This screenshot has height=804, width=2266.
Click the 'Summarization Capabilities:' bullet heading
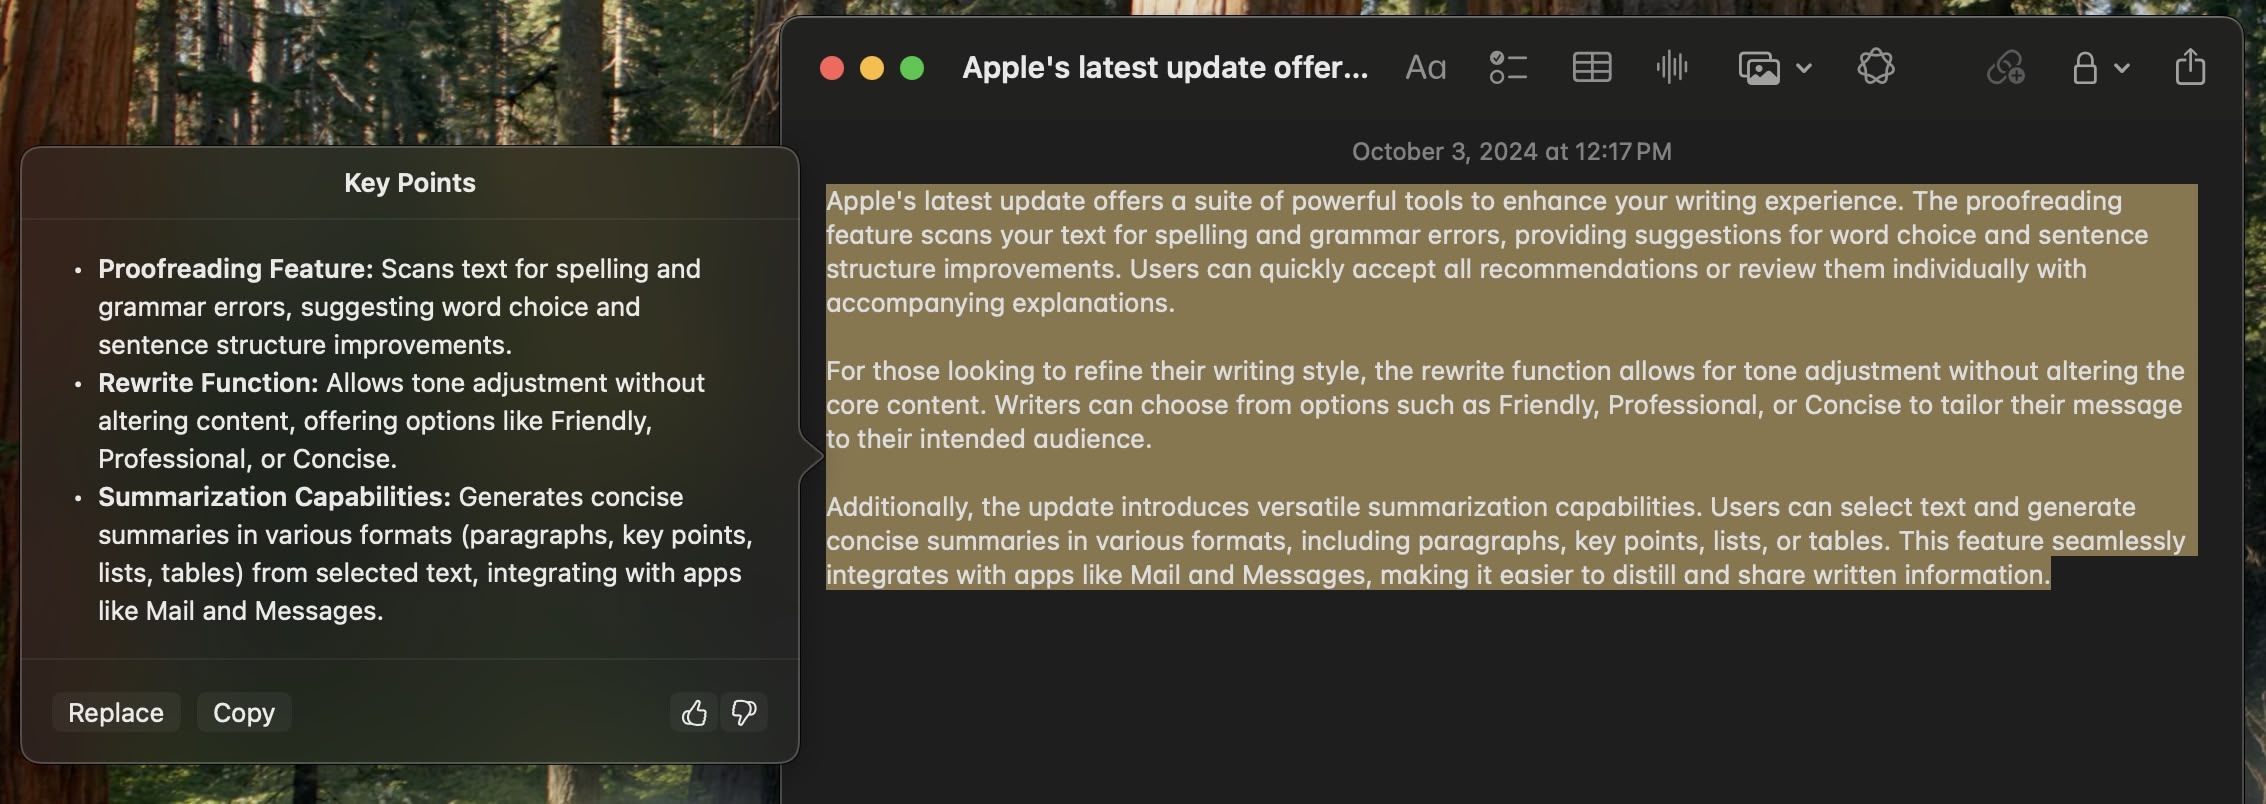pyautogui.click(x=274, y=497)
